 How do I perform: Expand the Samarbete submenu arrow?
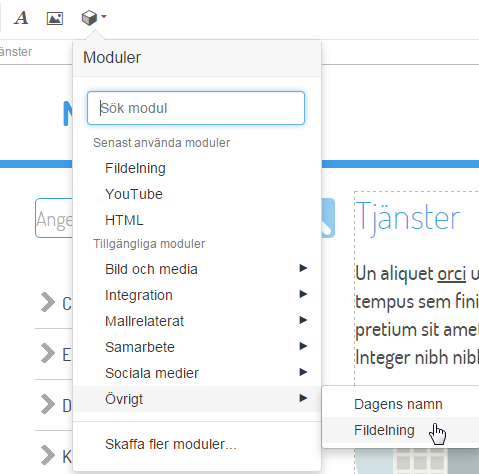pos(303,346)
